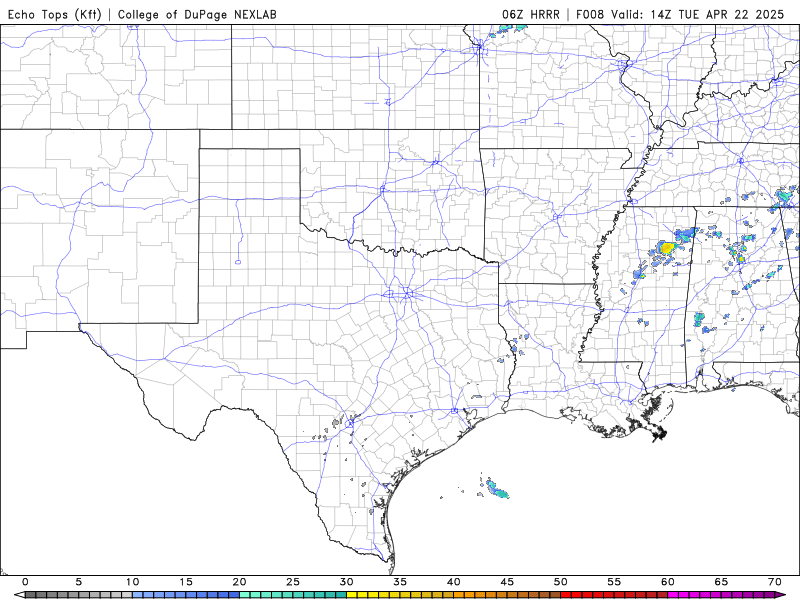Click the colorbar label '15'
Viewport: 800px width, 600px height.
[186, 582]
